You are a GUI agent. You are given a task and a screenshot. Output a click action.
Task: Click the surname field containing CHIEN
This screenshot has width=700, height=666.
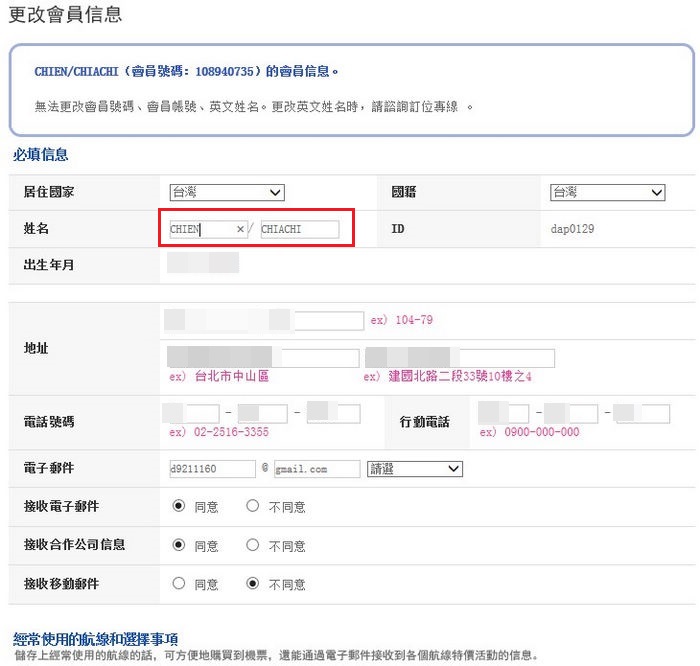pyautogui.click(x=200, y=230)
